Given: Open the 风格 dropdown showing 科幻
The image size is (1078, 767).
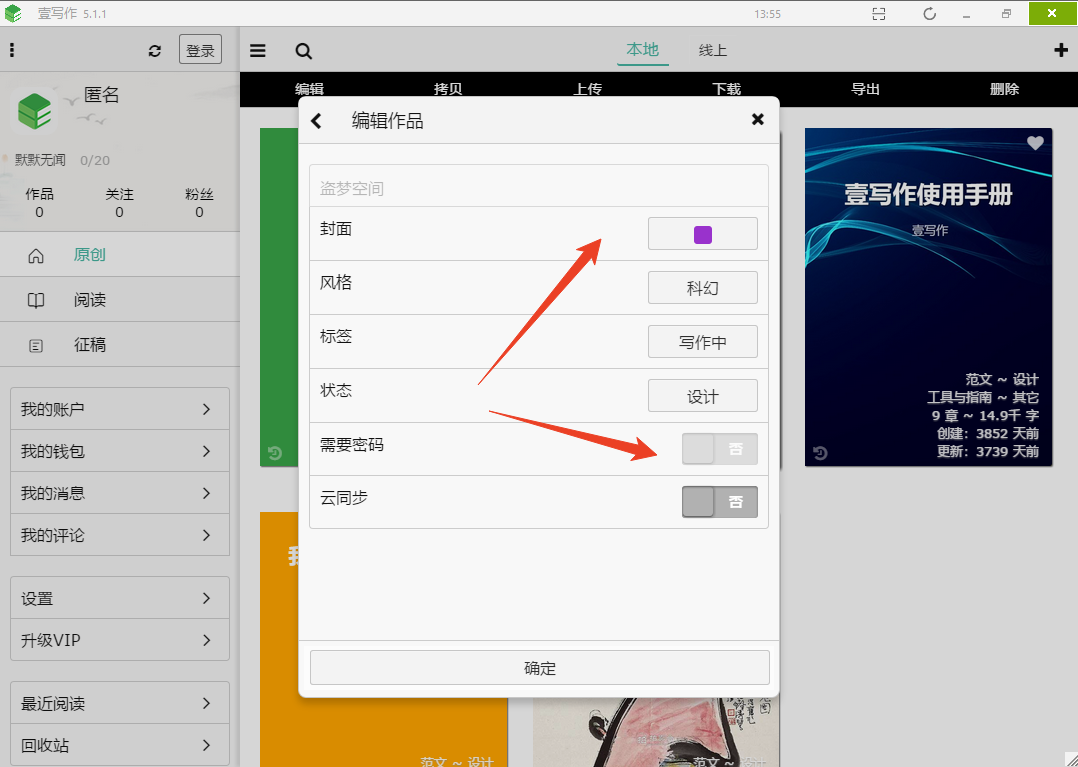Looking at the screenshot, I should [703, 287].
